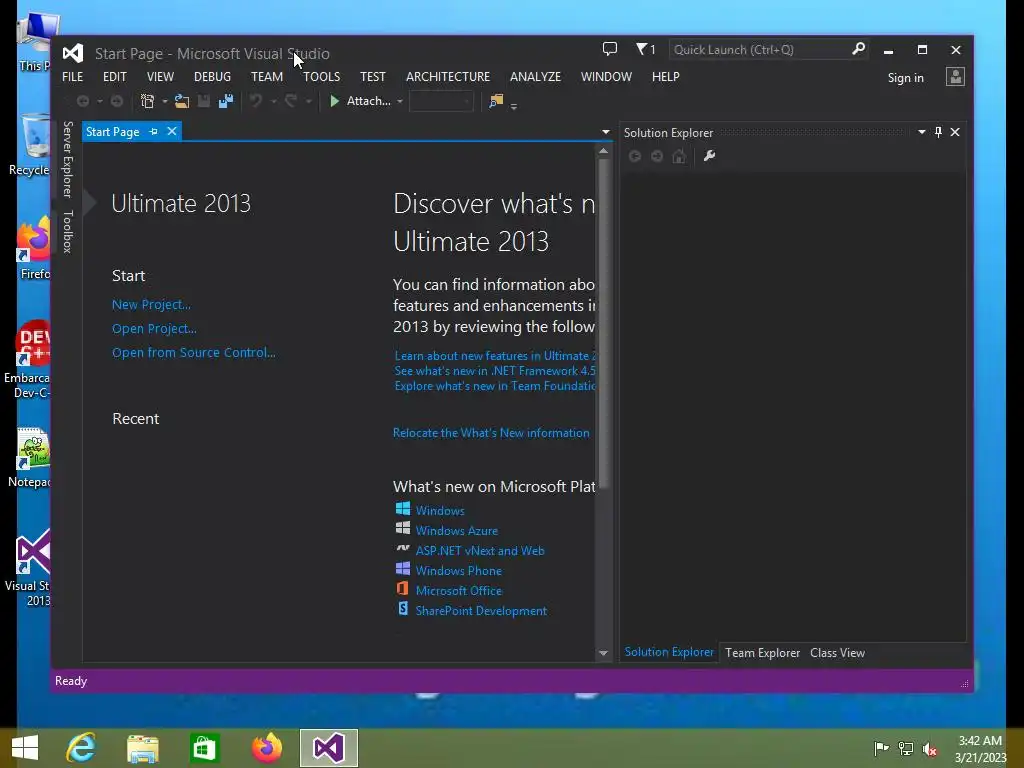Close the Start Page tab
Viewport: 1024px width, 768px height.
tap(172, 131)
